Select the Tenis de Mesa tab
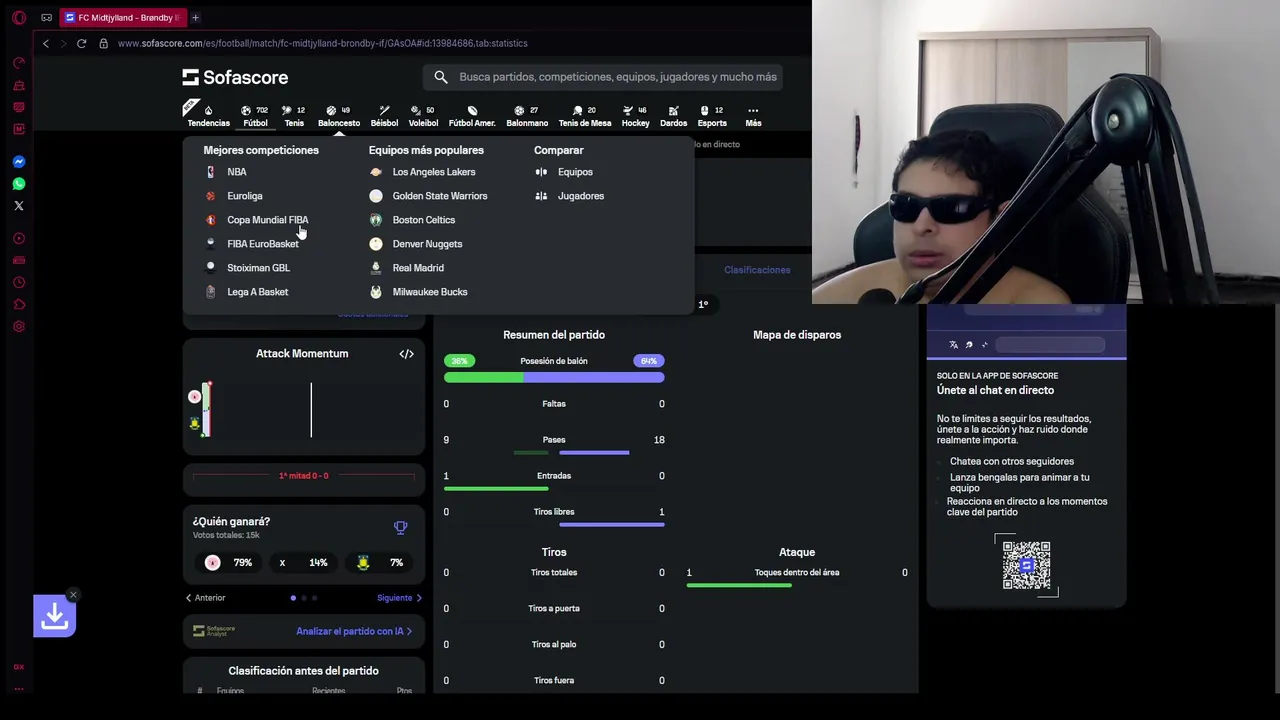The image size is (1280, 720). [585, 116]
